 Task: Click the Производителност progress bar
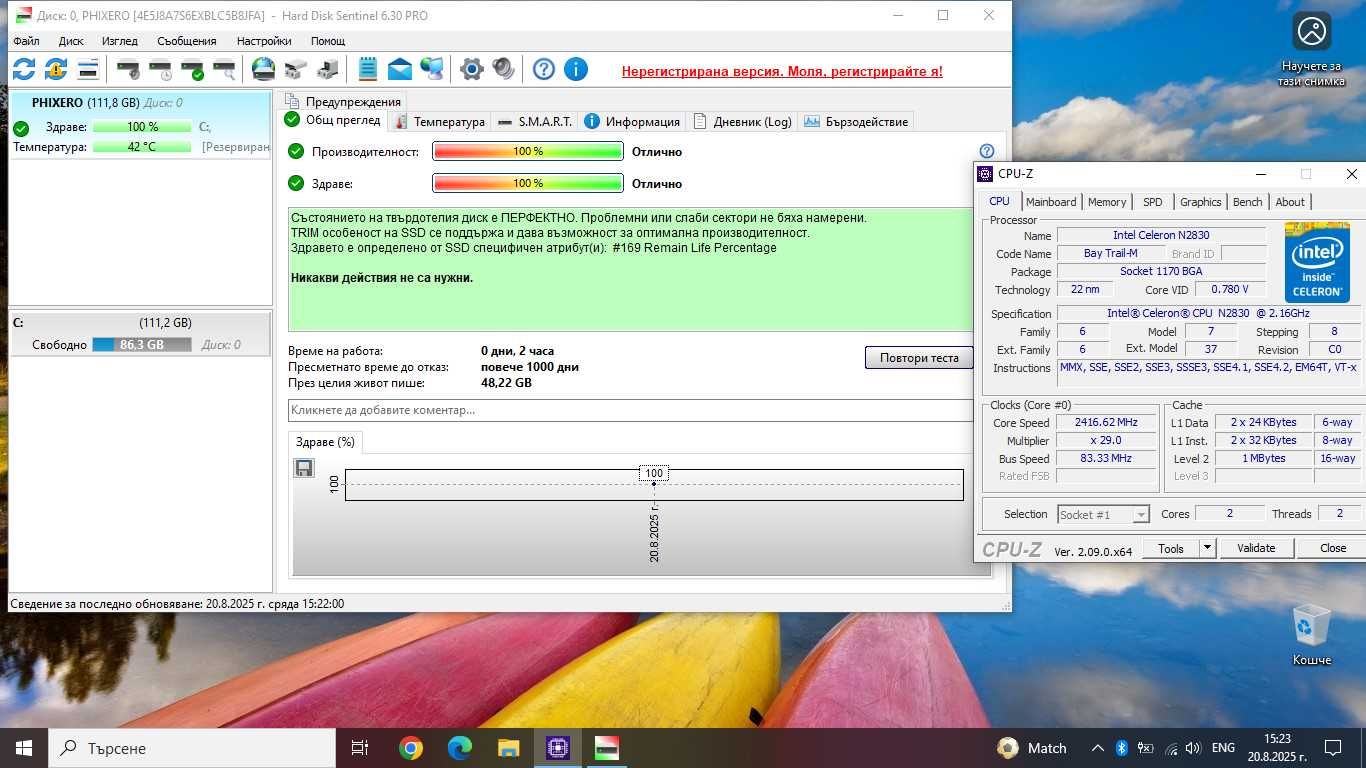coord(528,151)
